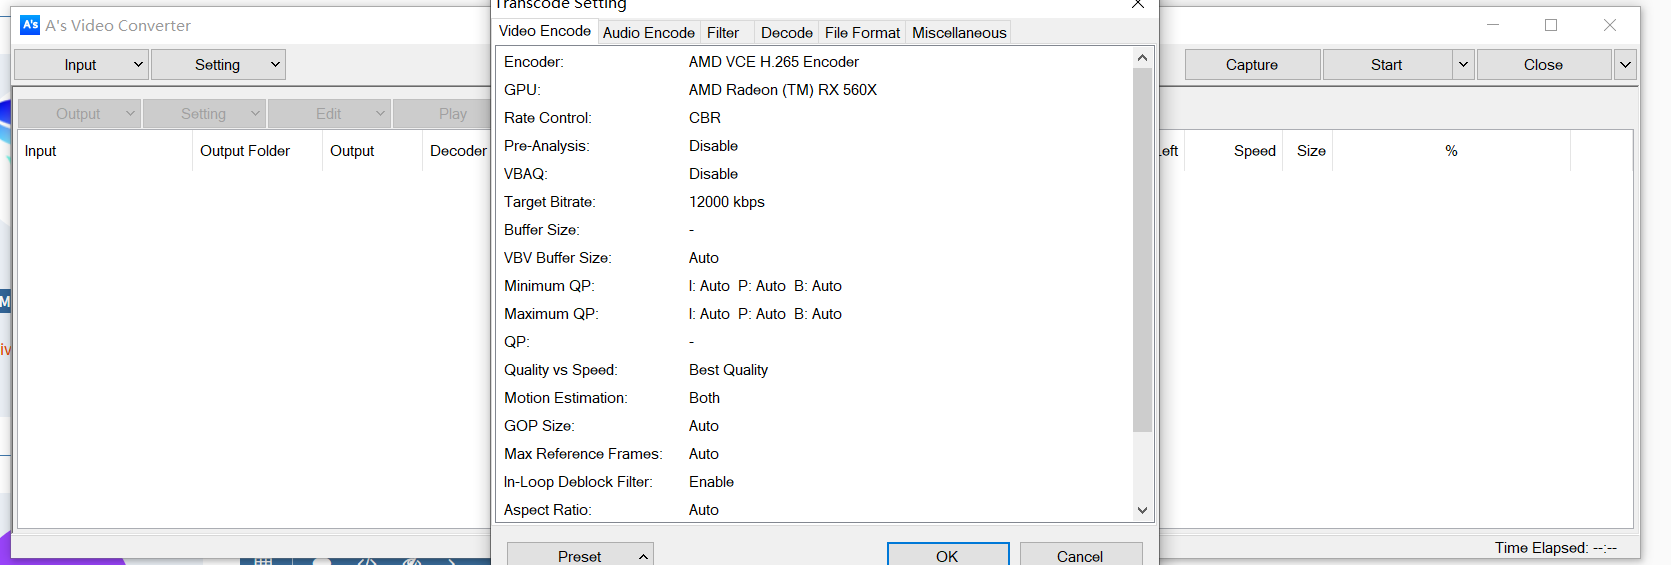Switch to the Audio Encode tab
Screen dimensions: 1671x565
[x=648, y=33]
